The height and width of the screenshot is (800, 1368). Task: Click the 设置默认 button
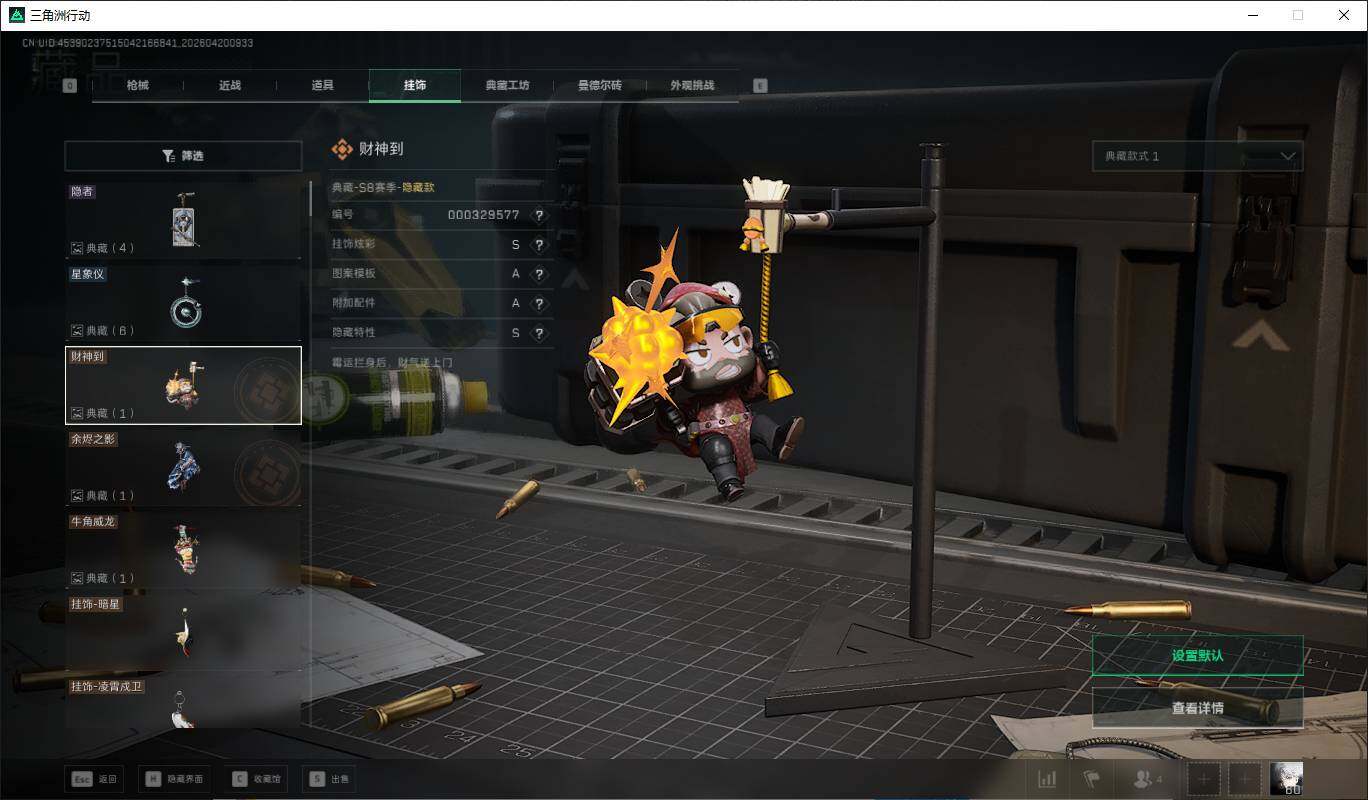tap(1198, 656)
